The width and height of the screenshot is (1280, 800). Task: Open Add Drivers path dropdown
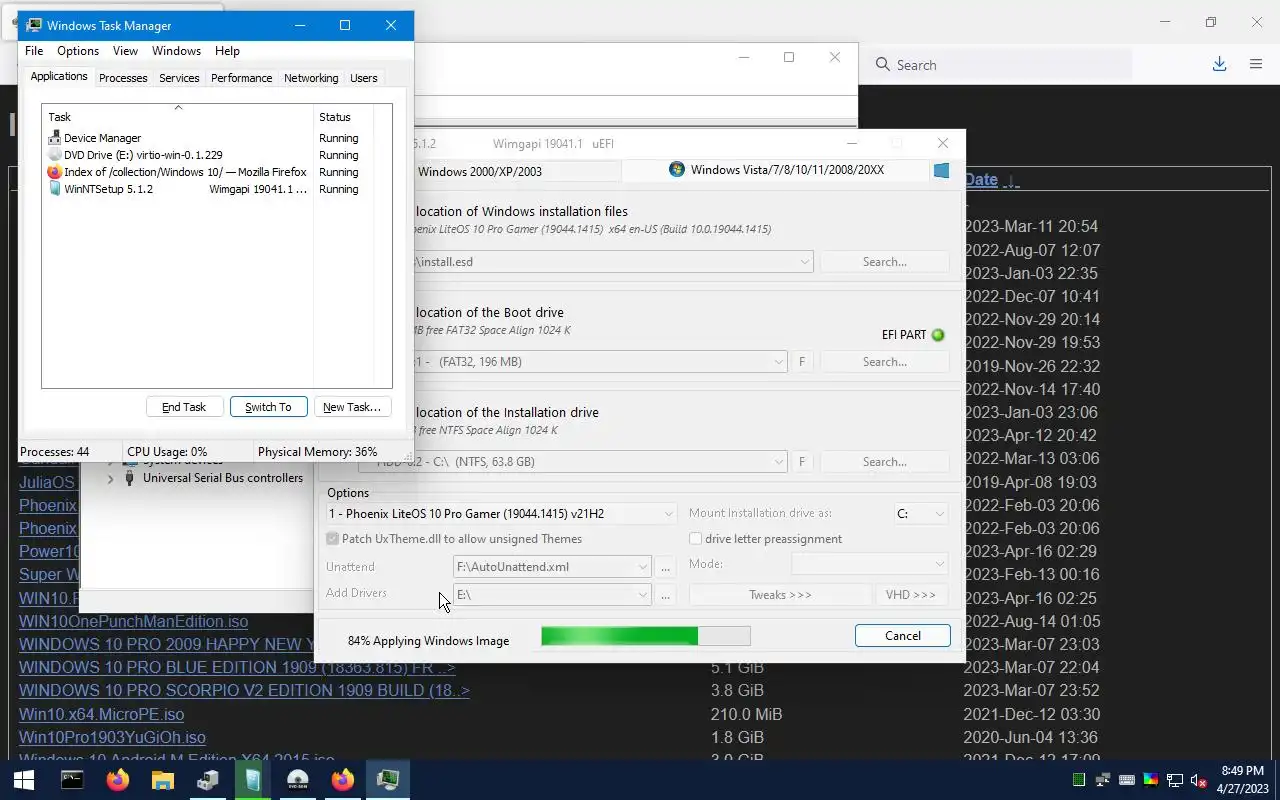(x=642, y=595)
